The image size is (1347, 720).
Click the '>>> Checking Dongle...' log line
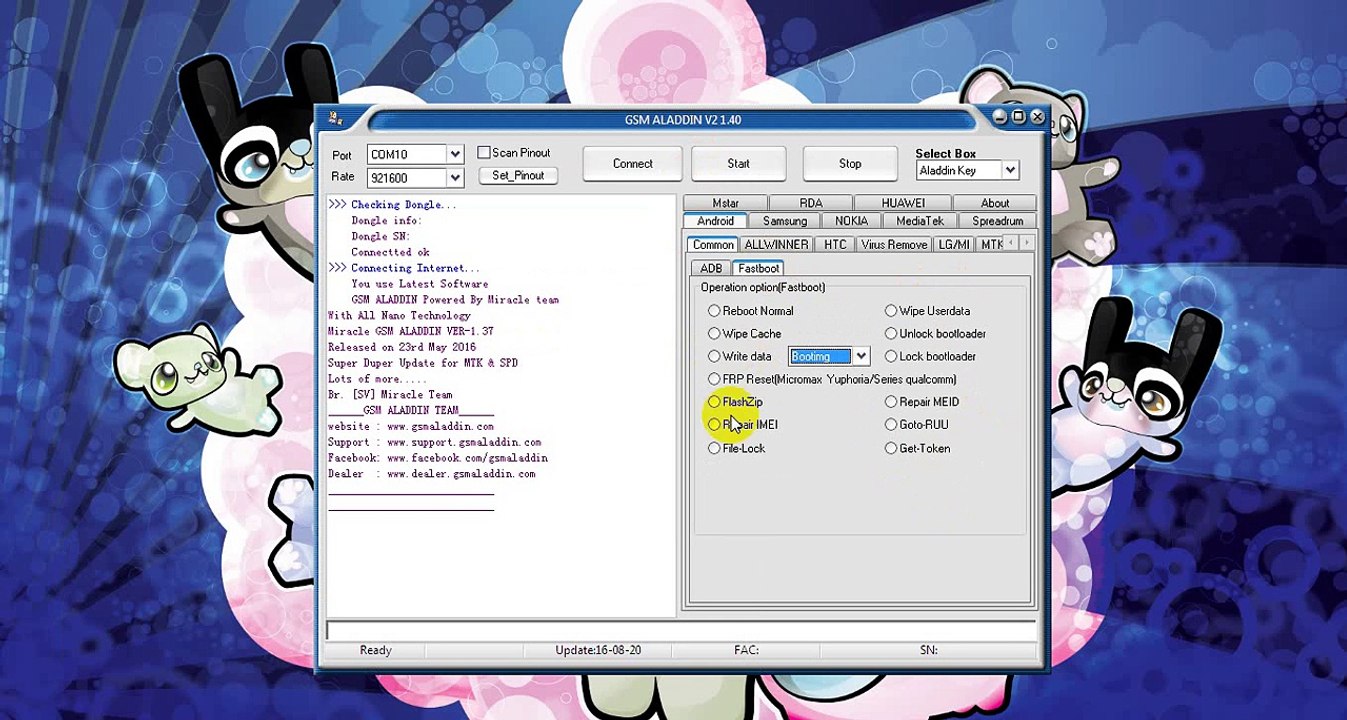coord(392,205)
